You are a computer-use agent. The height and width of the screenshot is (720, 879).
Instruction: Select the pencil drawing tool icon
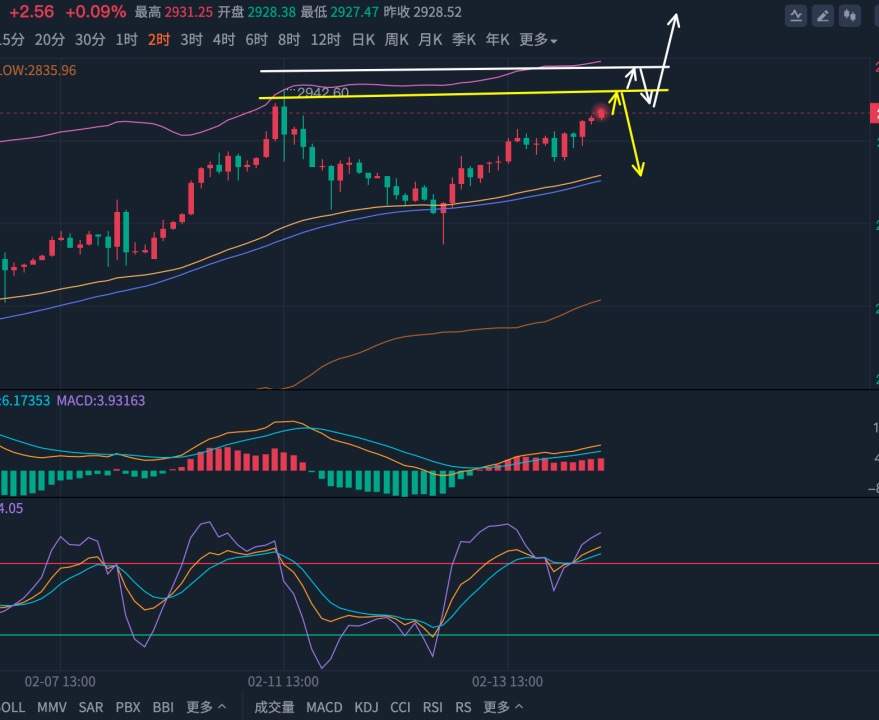tap(822, 16)
